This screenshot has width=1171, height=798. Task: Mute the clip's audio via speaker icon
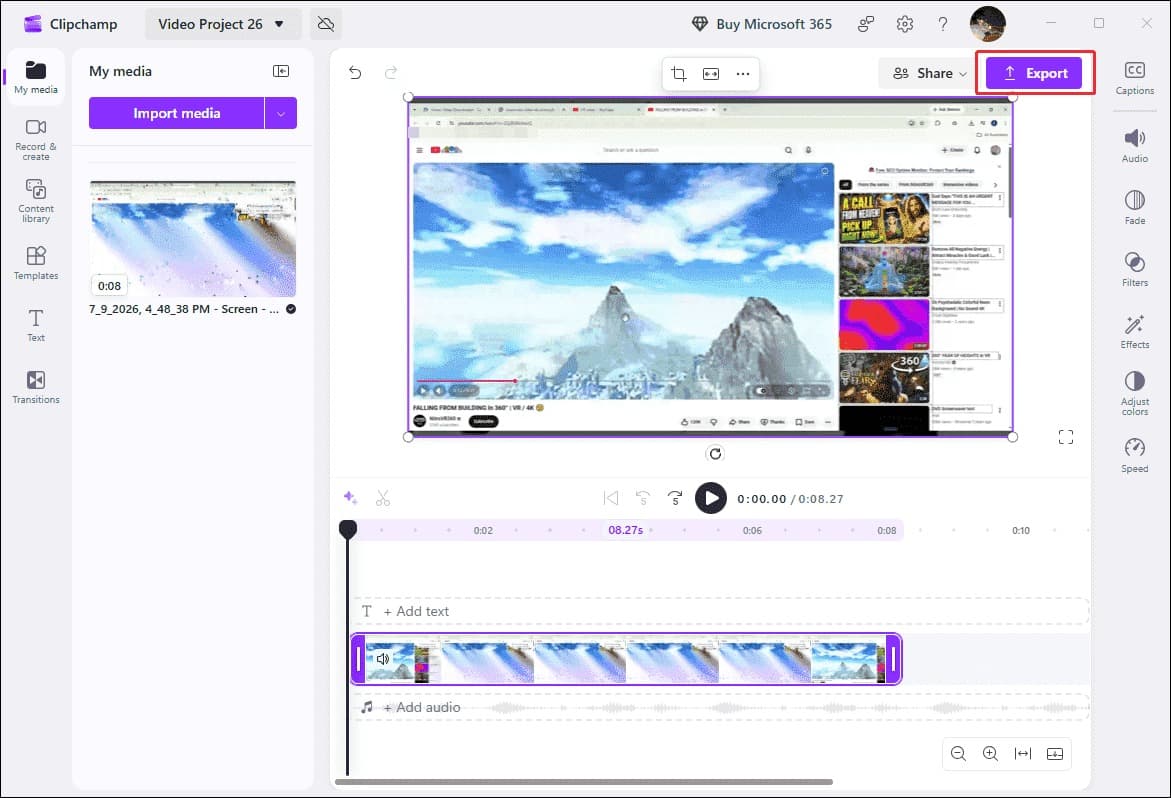tap(382, 659)
